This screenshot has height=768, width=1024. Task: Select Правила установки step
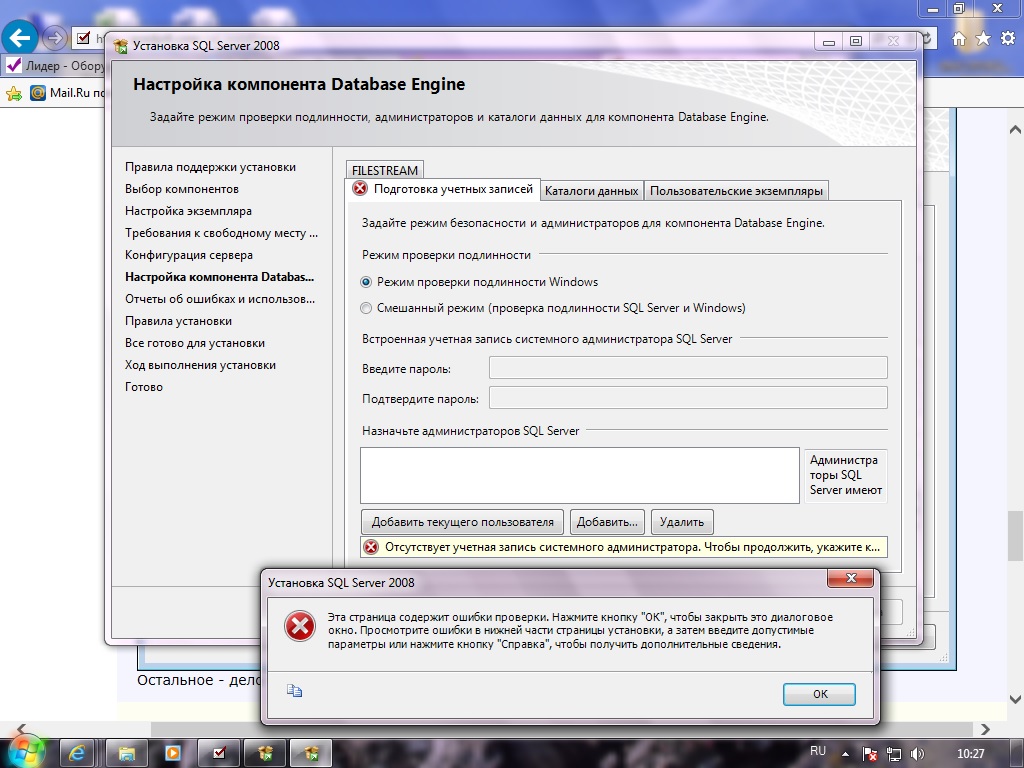click(x=178, y=321)
